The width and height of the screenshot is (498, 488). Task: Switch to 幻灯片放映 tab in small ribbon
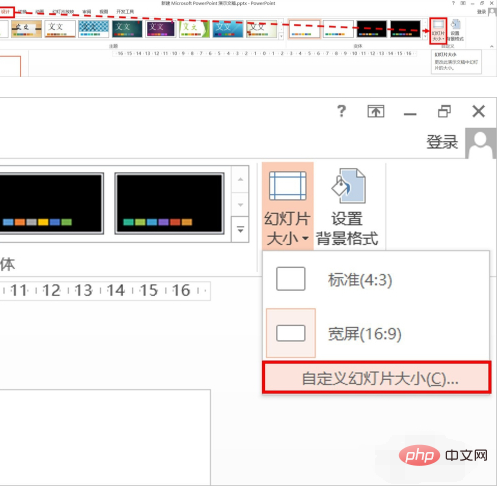pyautogui.click(x=63, y=12)
